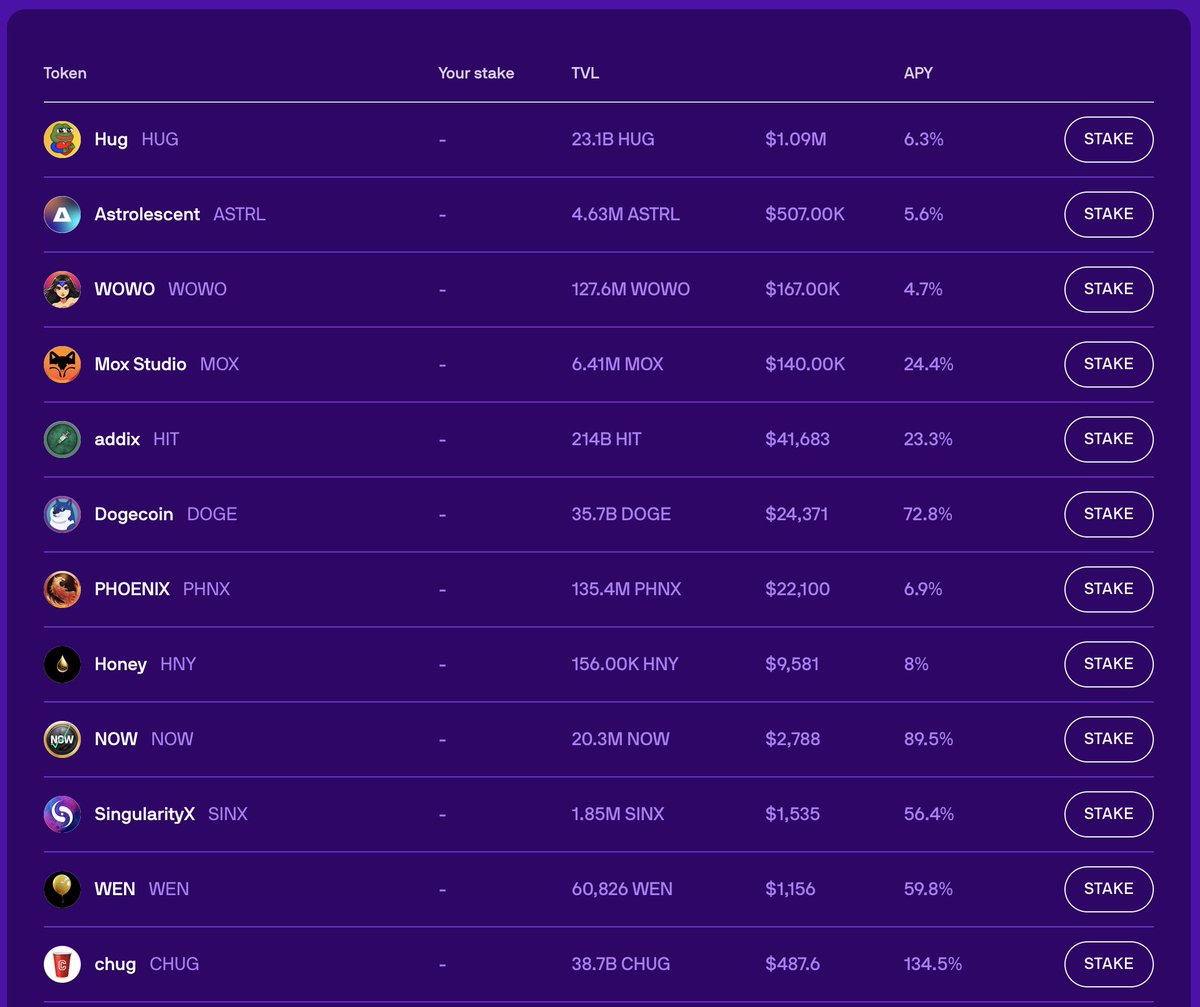Sort by the Token column header

(65, 73)
